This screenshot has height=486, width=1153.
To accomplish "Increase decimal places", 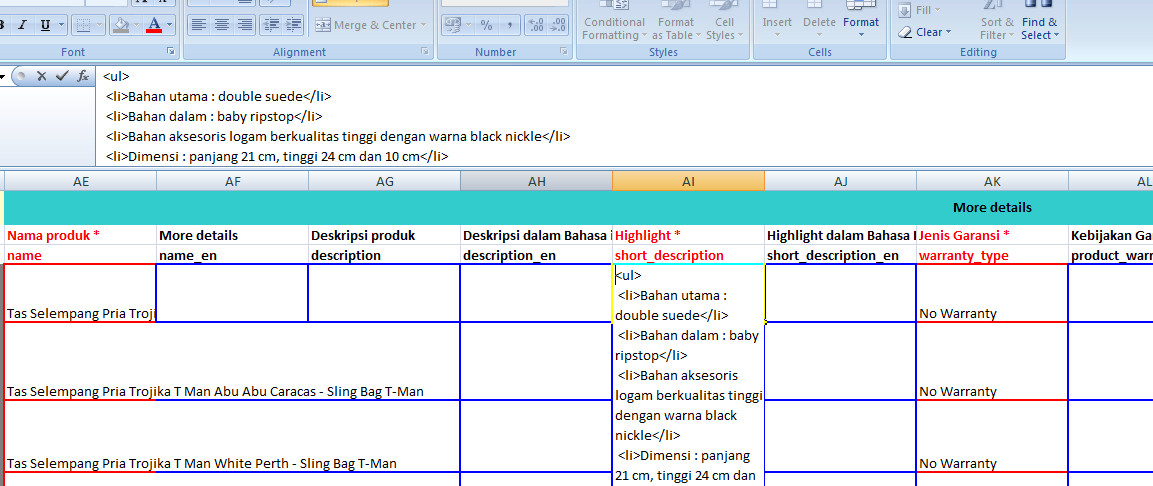I will pos(536,26).
